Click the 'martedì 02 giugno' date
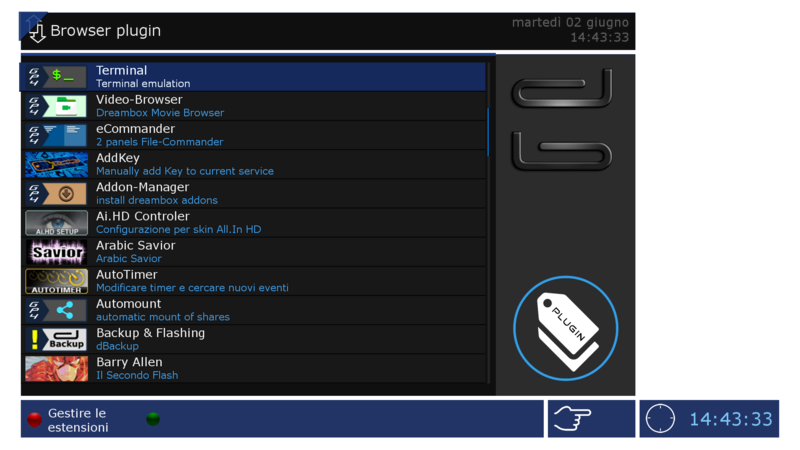Screen dimensions: 800x450 pyautogui.click(x=570, y=22)
